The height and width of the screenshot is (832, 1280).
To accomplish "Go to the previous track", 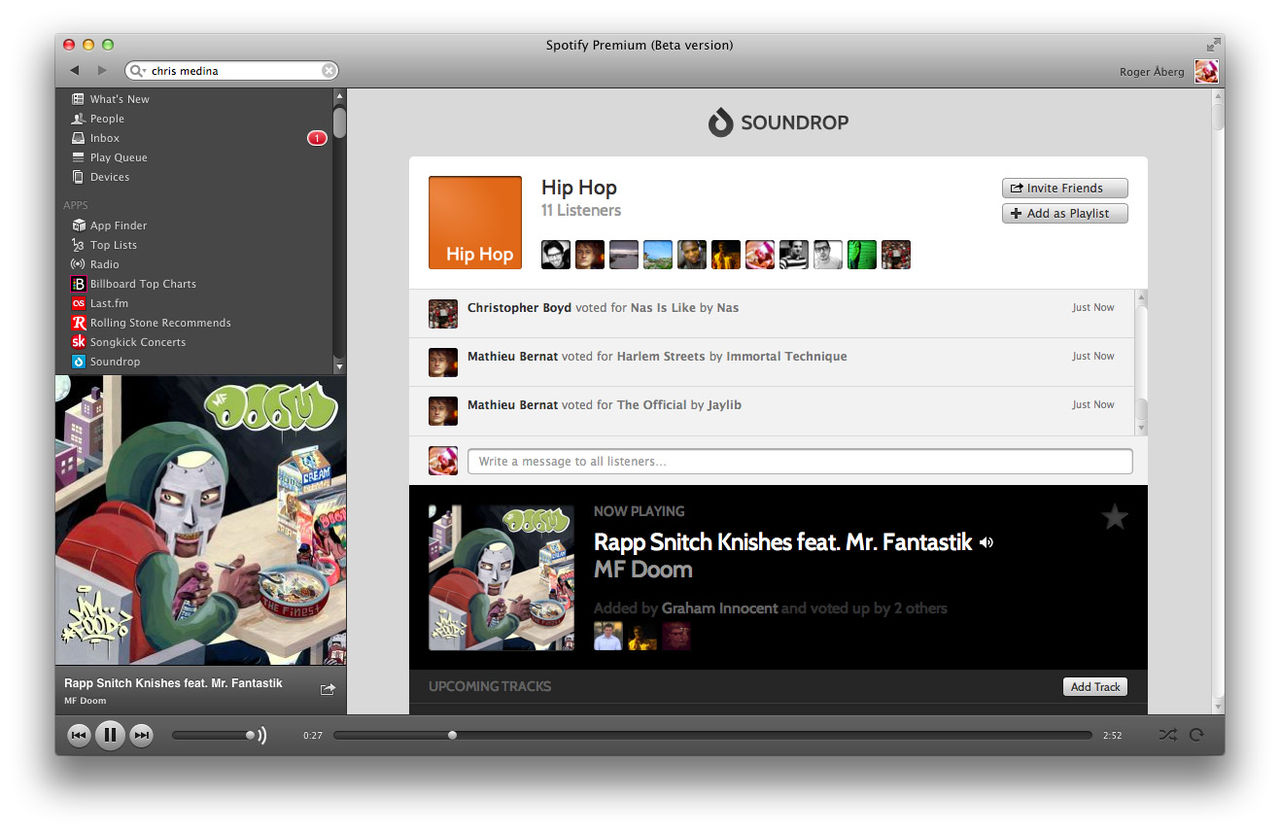I will pos(78,736).
